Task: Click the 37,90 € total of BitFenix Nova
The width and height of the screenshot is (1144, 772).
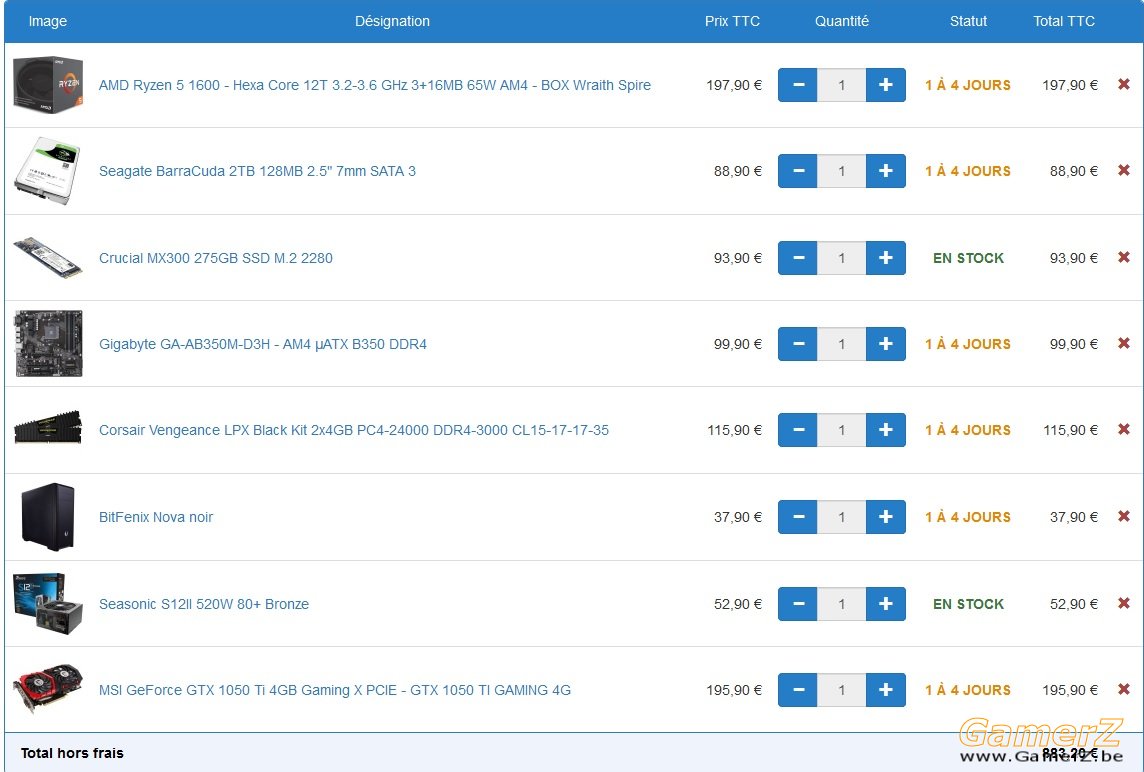Action: [x=1074, y=517]
